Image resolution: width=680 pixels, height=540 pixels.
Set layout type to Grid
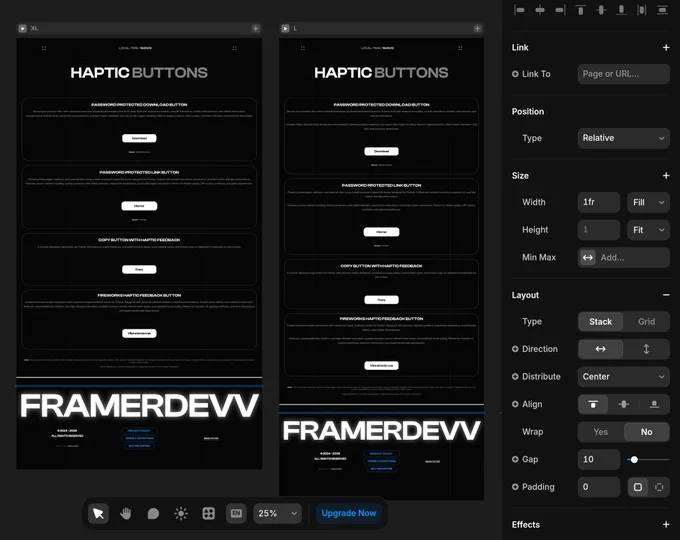[x=646, y=322]
